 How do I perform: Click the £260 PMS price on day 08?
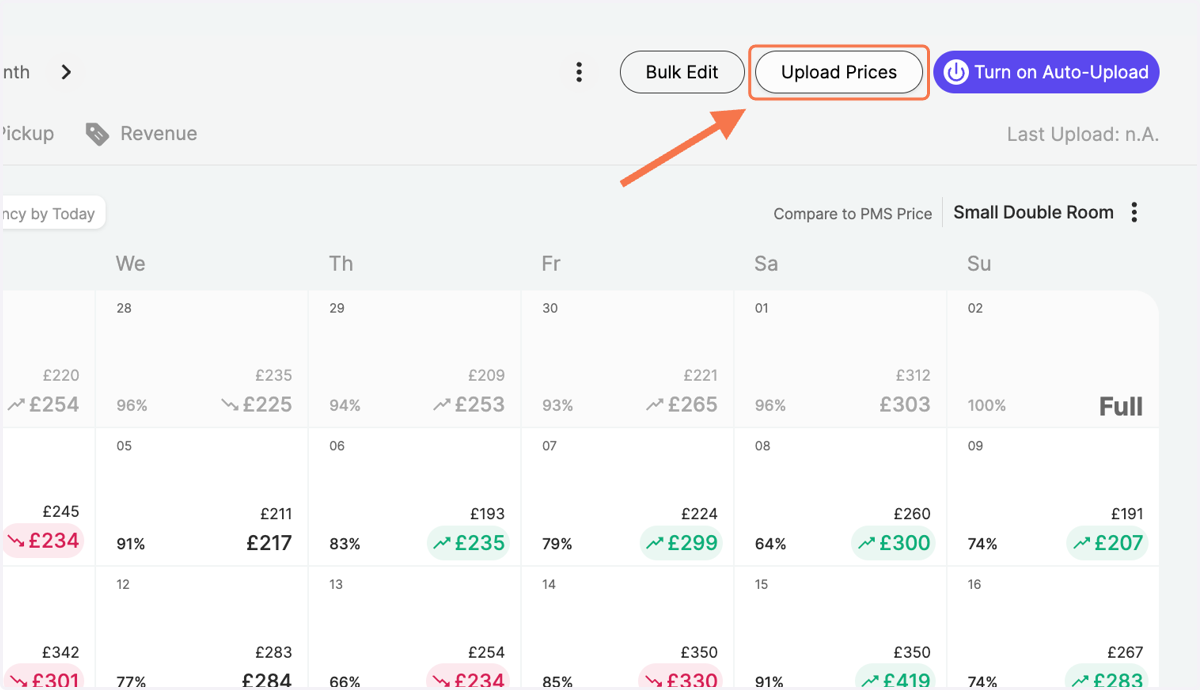click(x=912, y=514)
